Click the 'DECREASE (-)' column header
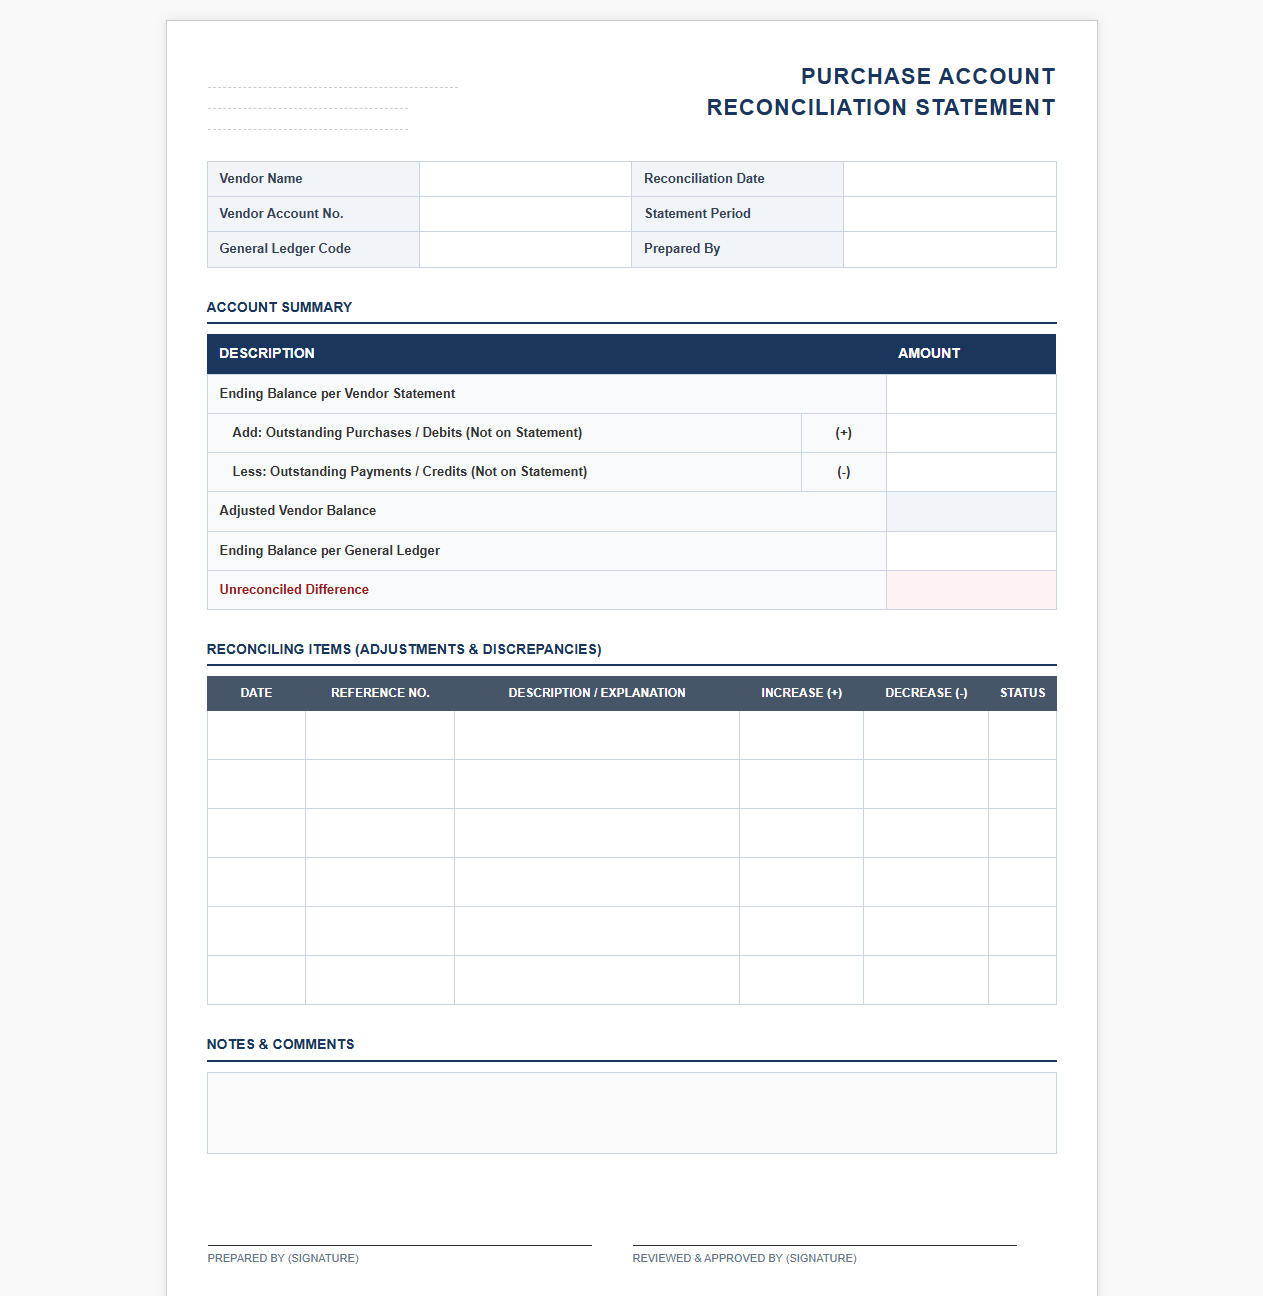Viewport: 1263px width, 1296px height. 926,693
